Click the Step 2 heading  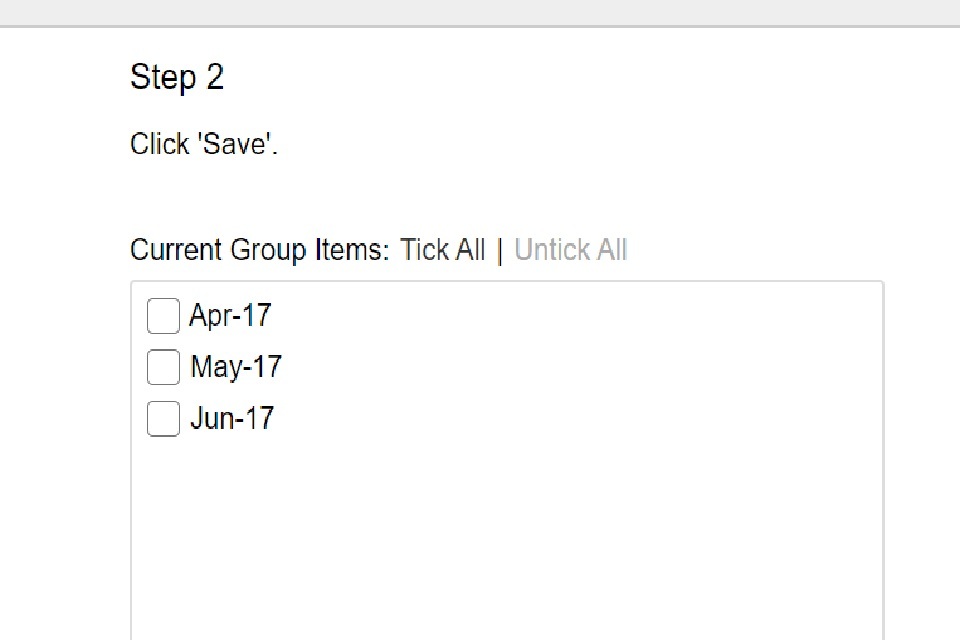click(177, 77)
